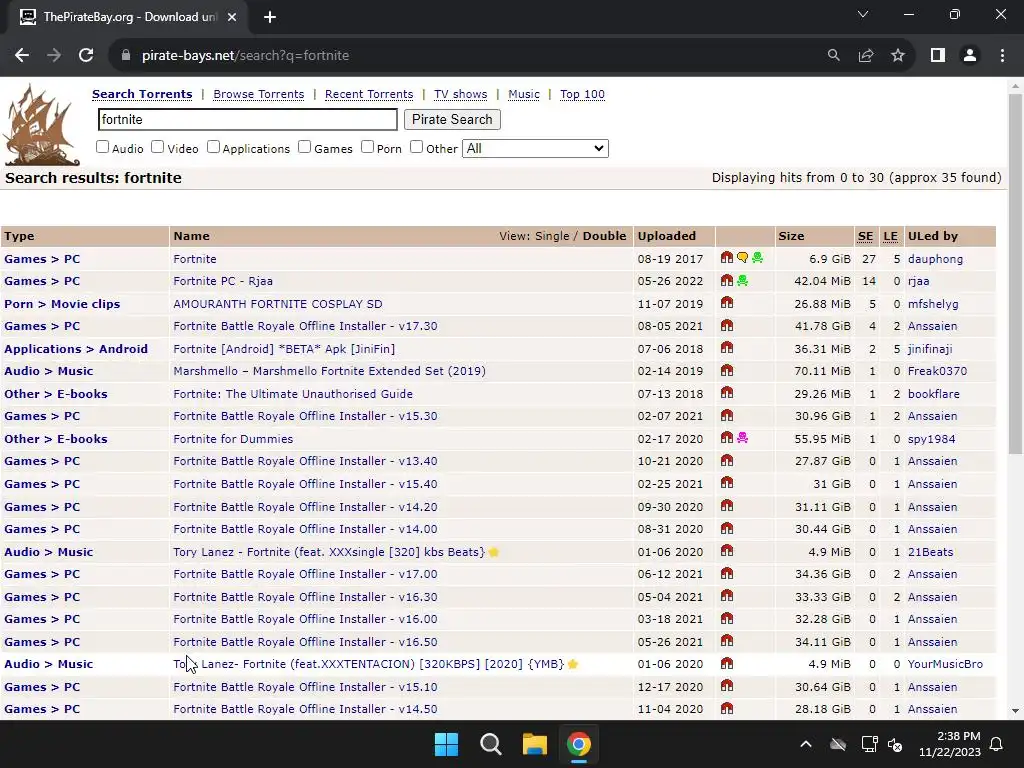Open uploader Anssaien on v17.30 row

pos(933,326)
